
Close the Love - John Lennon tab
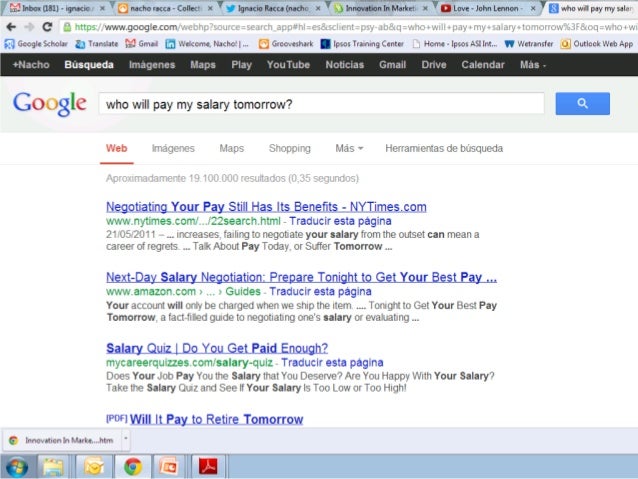tap(533, 8)
